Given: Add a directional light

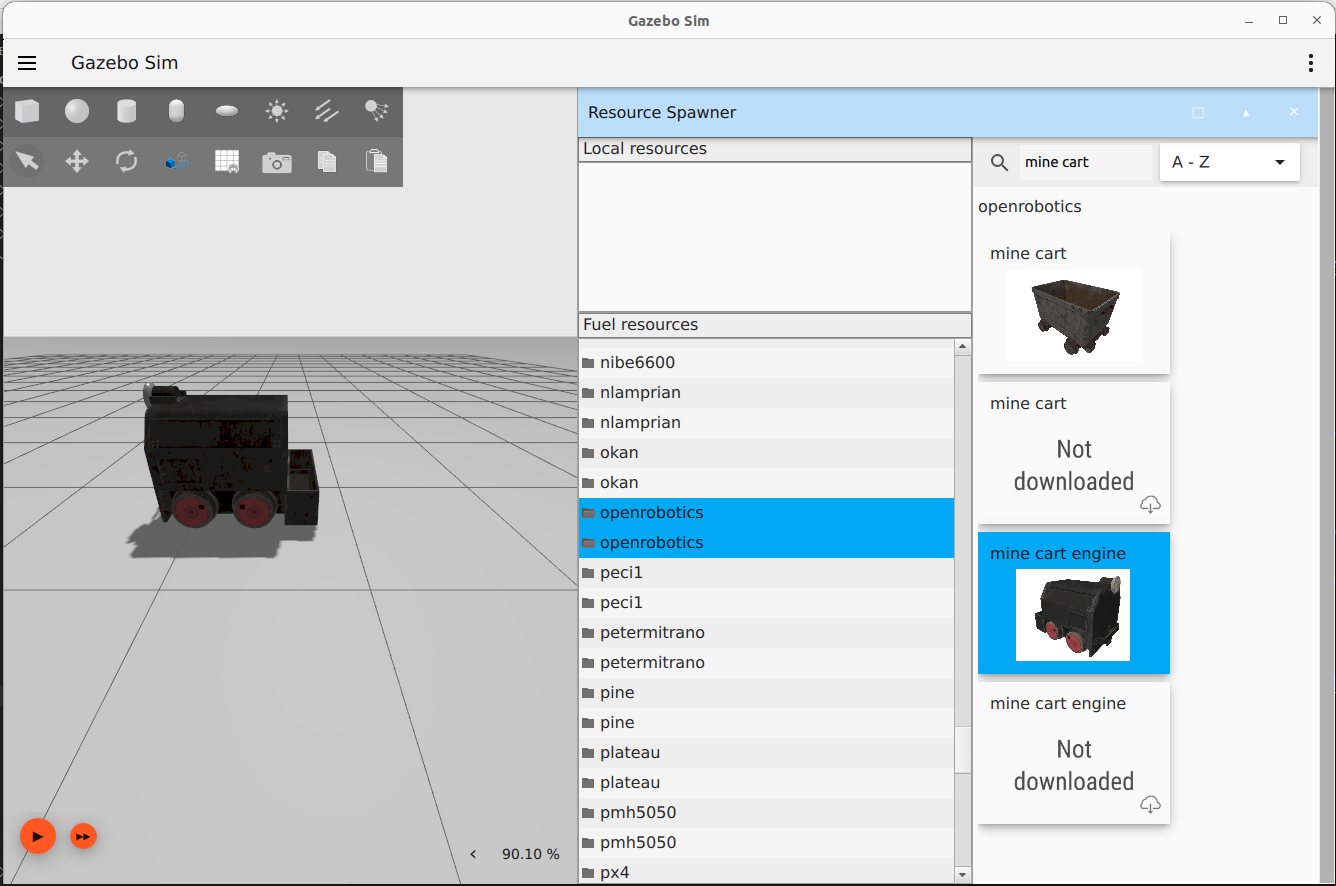Looking at the screenshot, I should (x=327, y=111).
